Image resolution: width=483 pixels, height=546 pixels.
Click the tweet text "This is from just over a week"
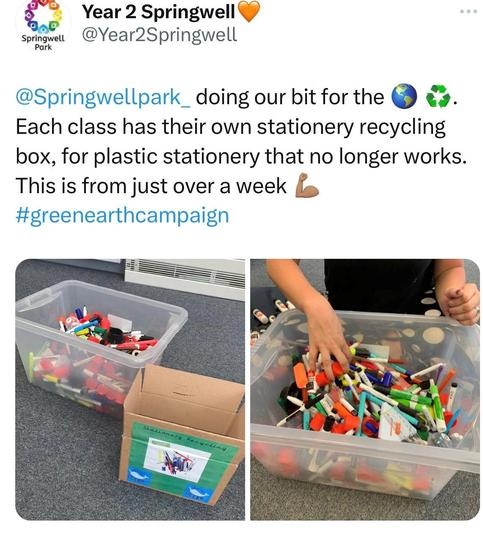(151, 186)
